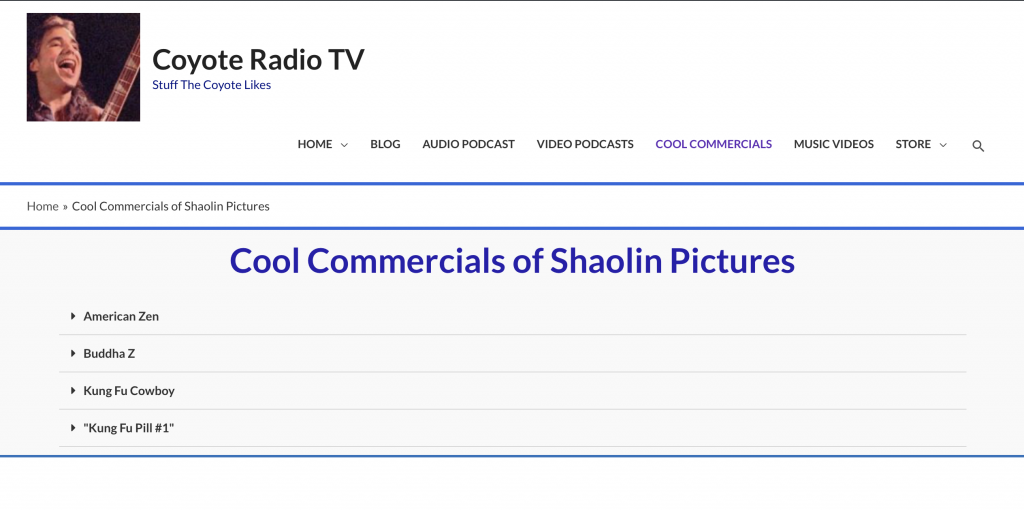1024x510 pixels.
Task: Open the Coyote Radio TV site title
Action: pyautogui.click(x=258, y=59)
